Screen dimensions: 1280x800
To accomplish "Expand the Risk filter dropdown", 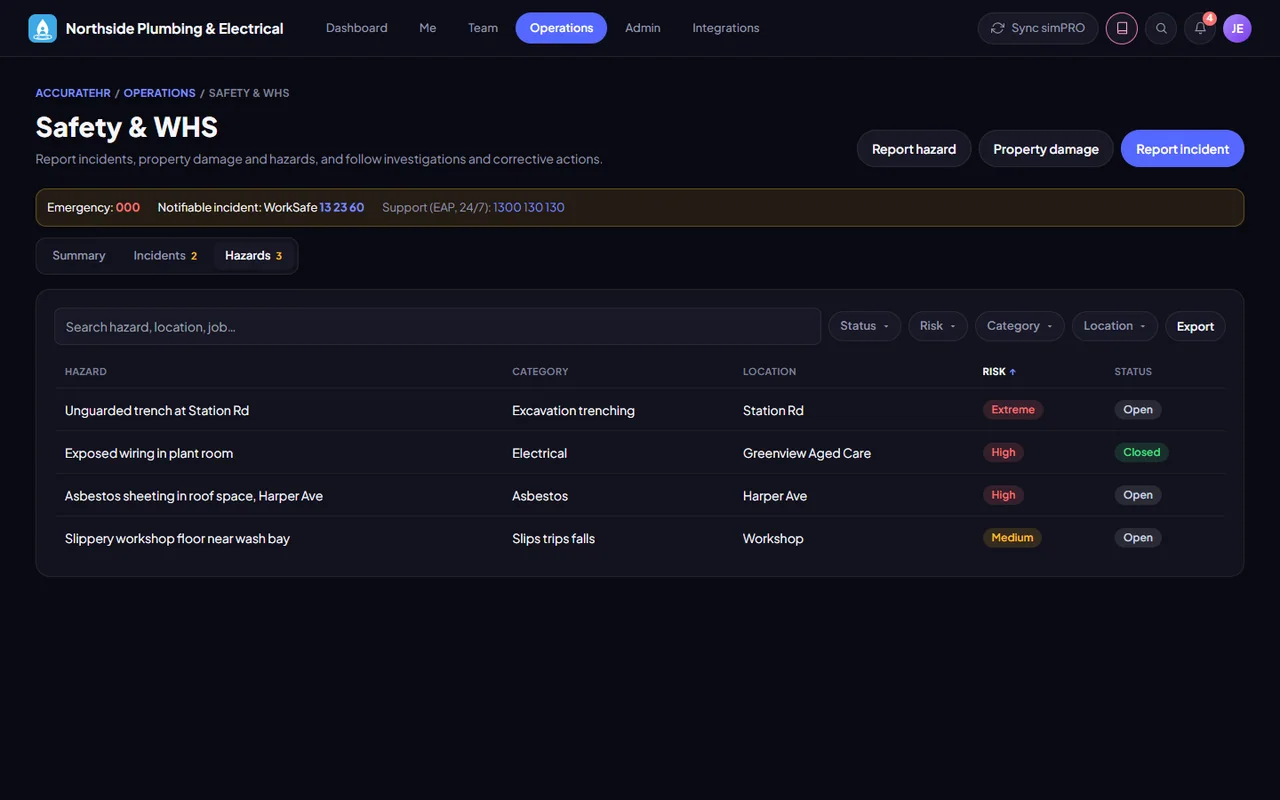I will pyautogui.click(x=937, y=326).
